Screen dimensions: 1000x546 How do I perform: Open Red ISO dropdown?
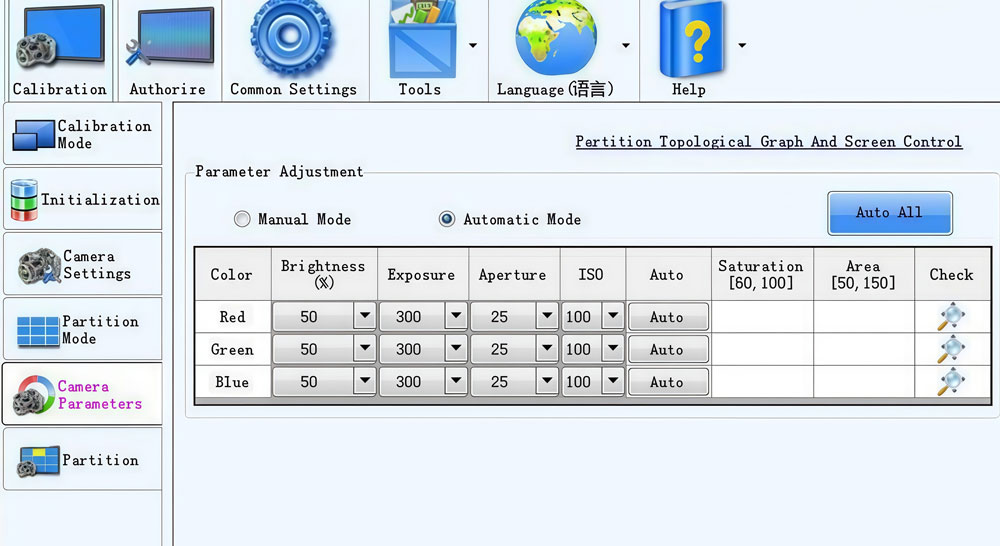(613, 316)
